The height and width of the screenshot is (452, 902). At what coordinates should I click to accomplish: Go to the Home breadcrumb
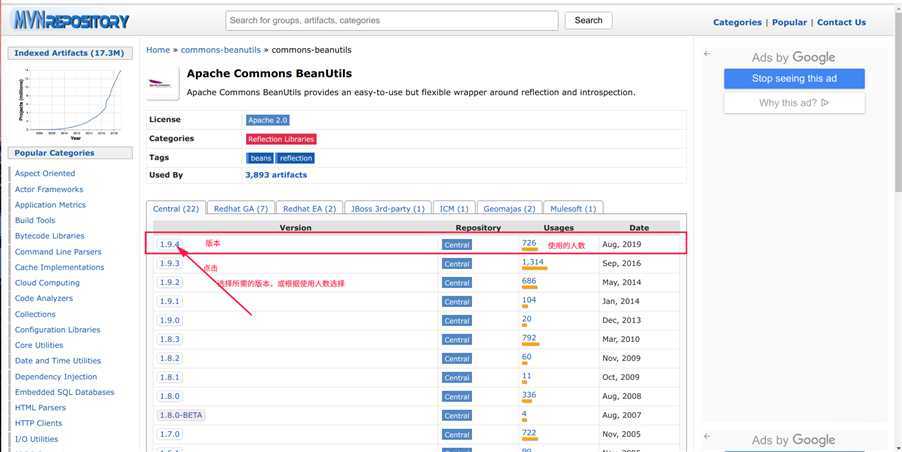click(x=158, y=50)
